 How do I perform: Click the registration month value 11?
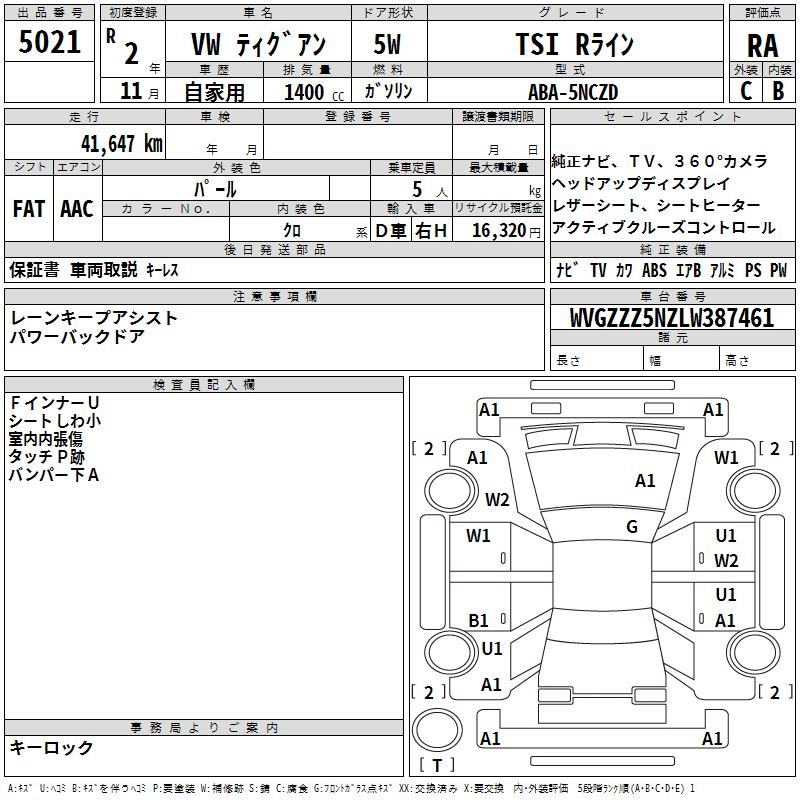(x=131, y=91)
